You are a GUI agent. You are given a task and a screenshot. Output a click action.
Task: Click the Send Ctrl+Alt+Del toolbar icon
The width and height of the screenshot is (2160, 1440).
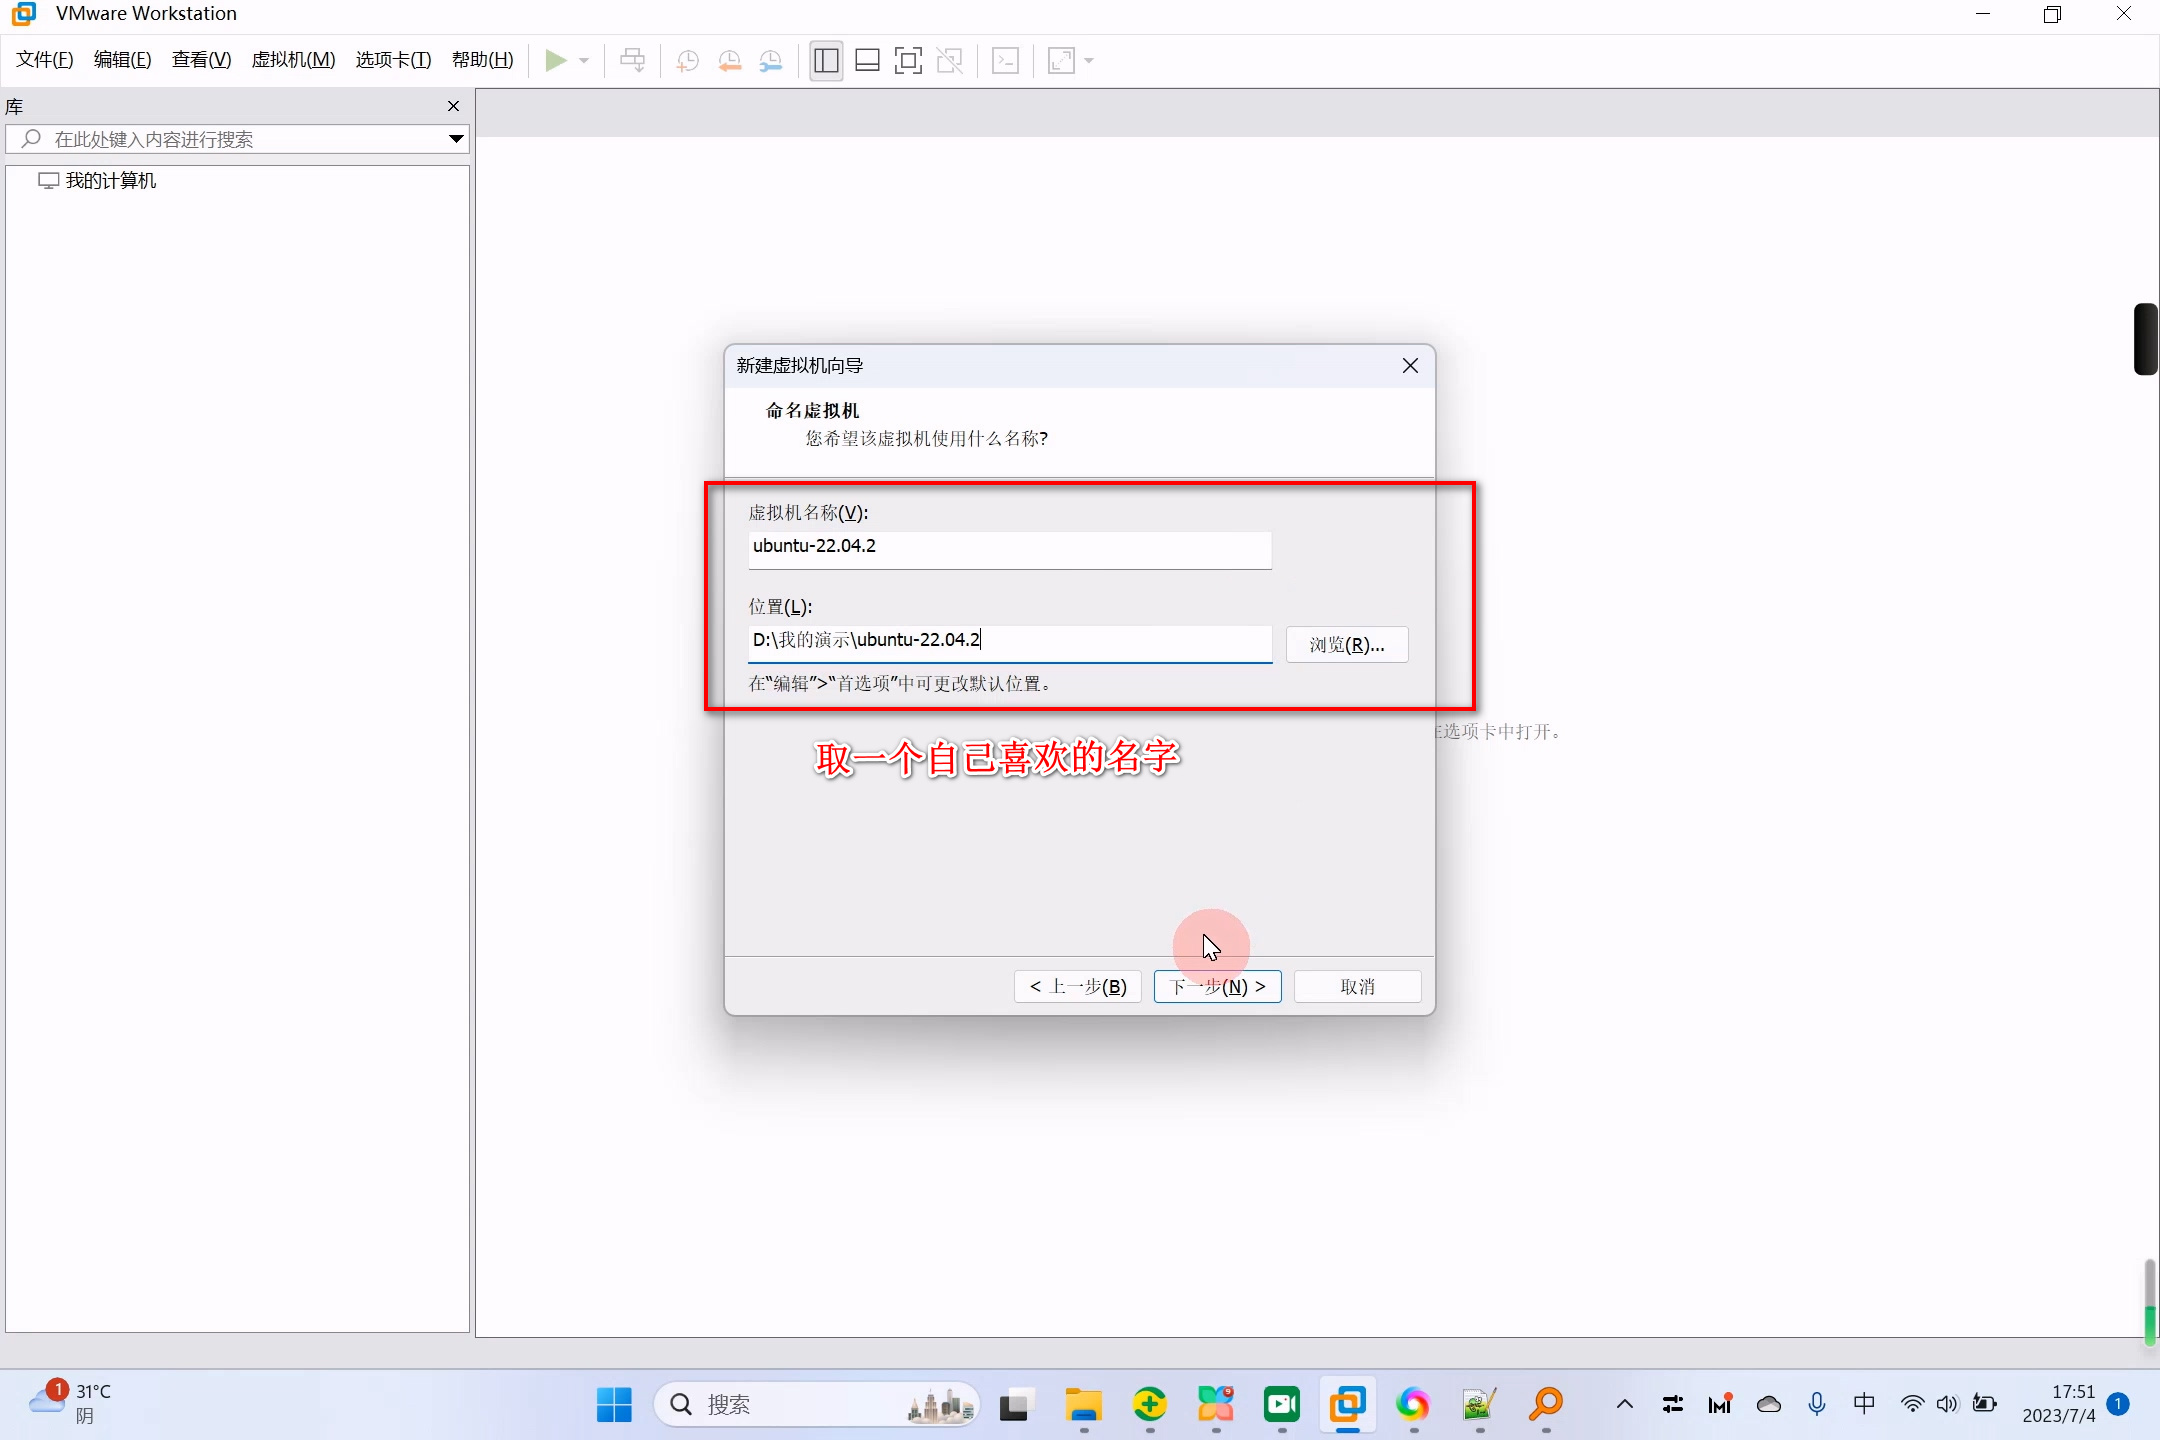point(632,61)
